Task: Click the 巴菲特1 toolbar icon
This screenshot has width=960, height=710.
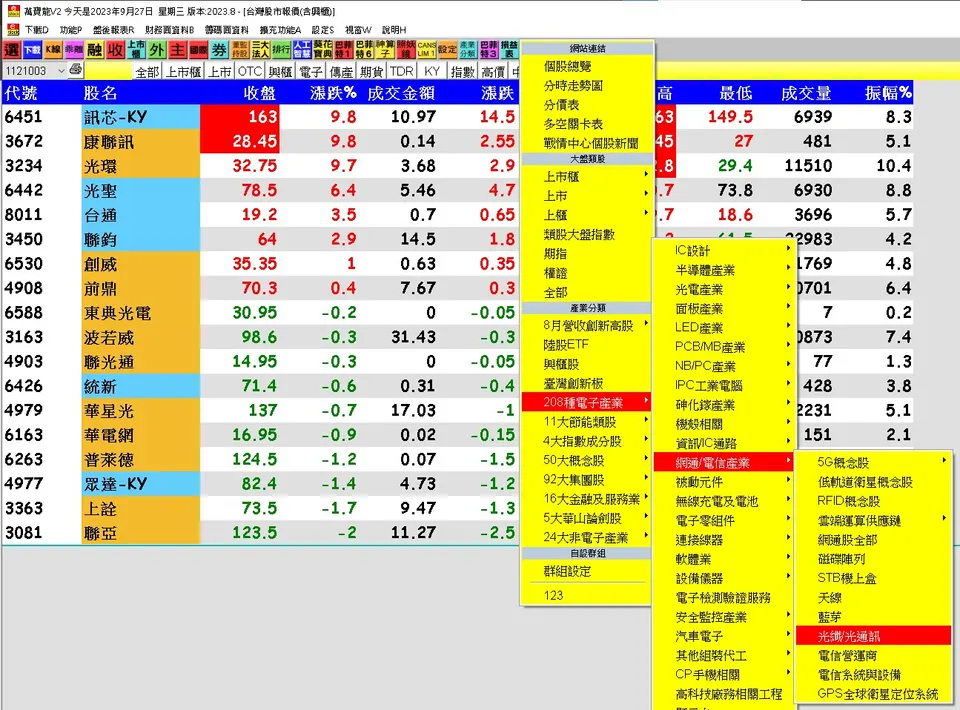Action: pyautogui.click(x=344, y=50)
